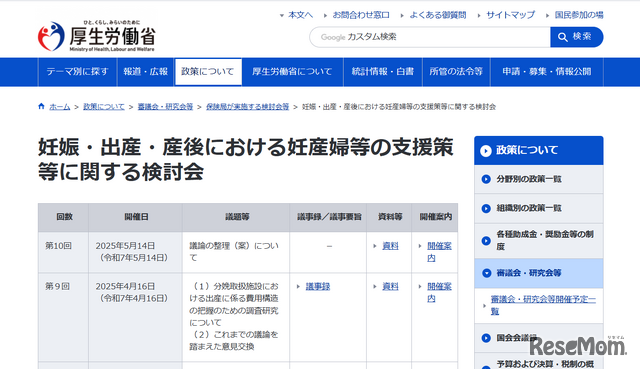Click sidebar 分野別の政策一覧 item

539,179
